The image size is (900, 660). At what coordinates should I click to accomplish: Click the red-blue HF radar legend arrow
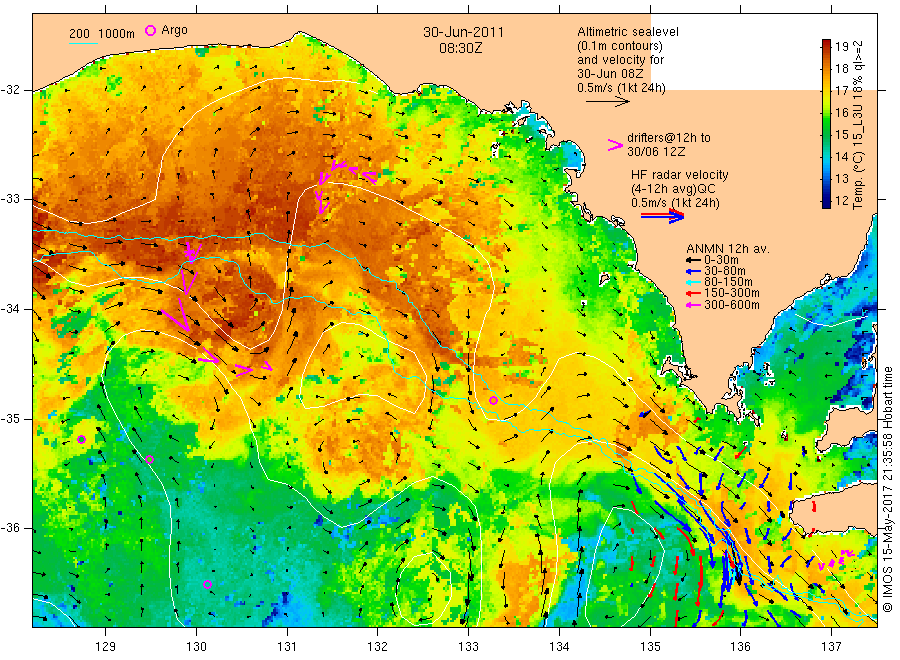coord(662,216)
